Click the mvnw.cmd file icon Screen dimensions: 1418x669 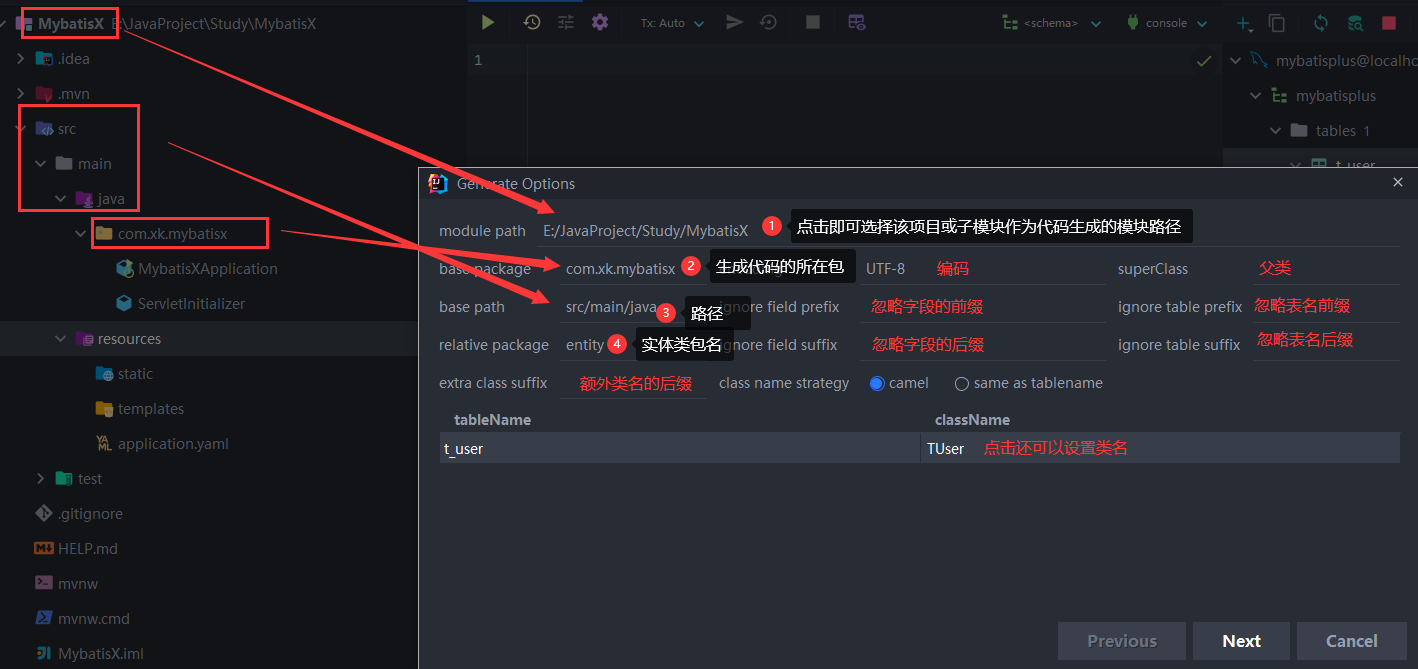pyautogui.click(x=44, y=618)
